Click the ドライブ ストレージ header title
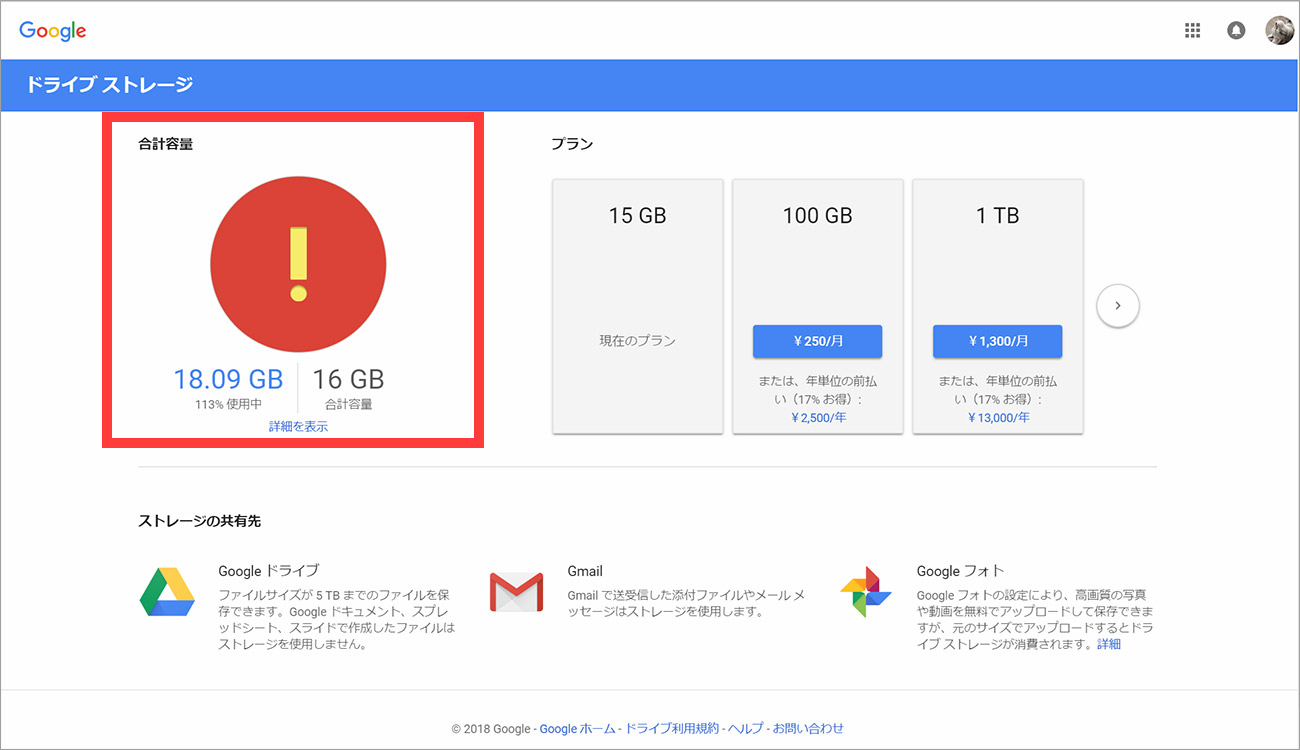Screen dimensions: 1300x750 point(109,85)
